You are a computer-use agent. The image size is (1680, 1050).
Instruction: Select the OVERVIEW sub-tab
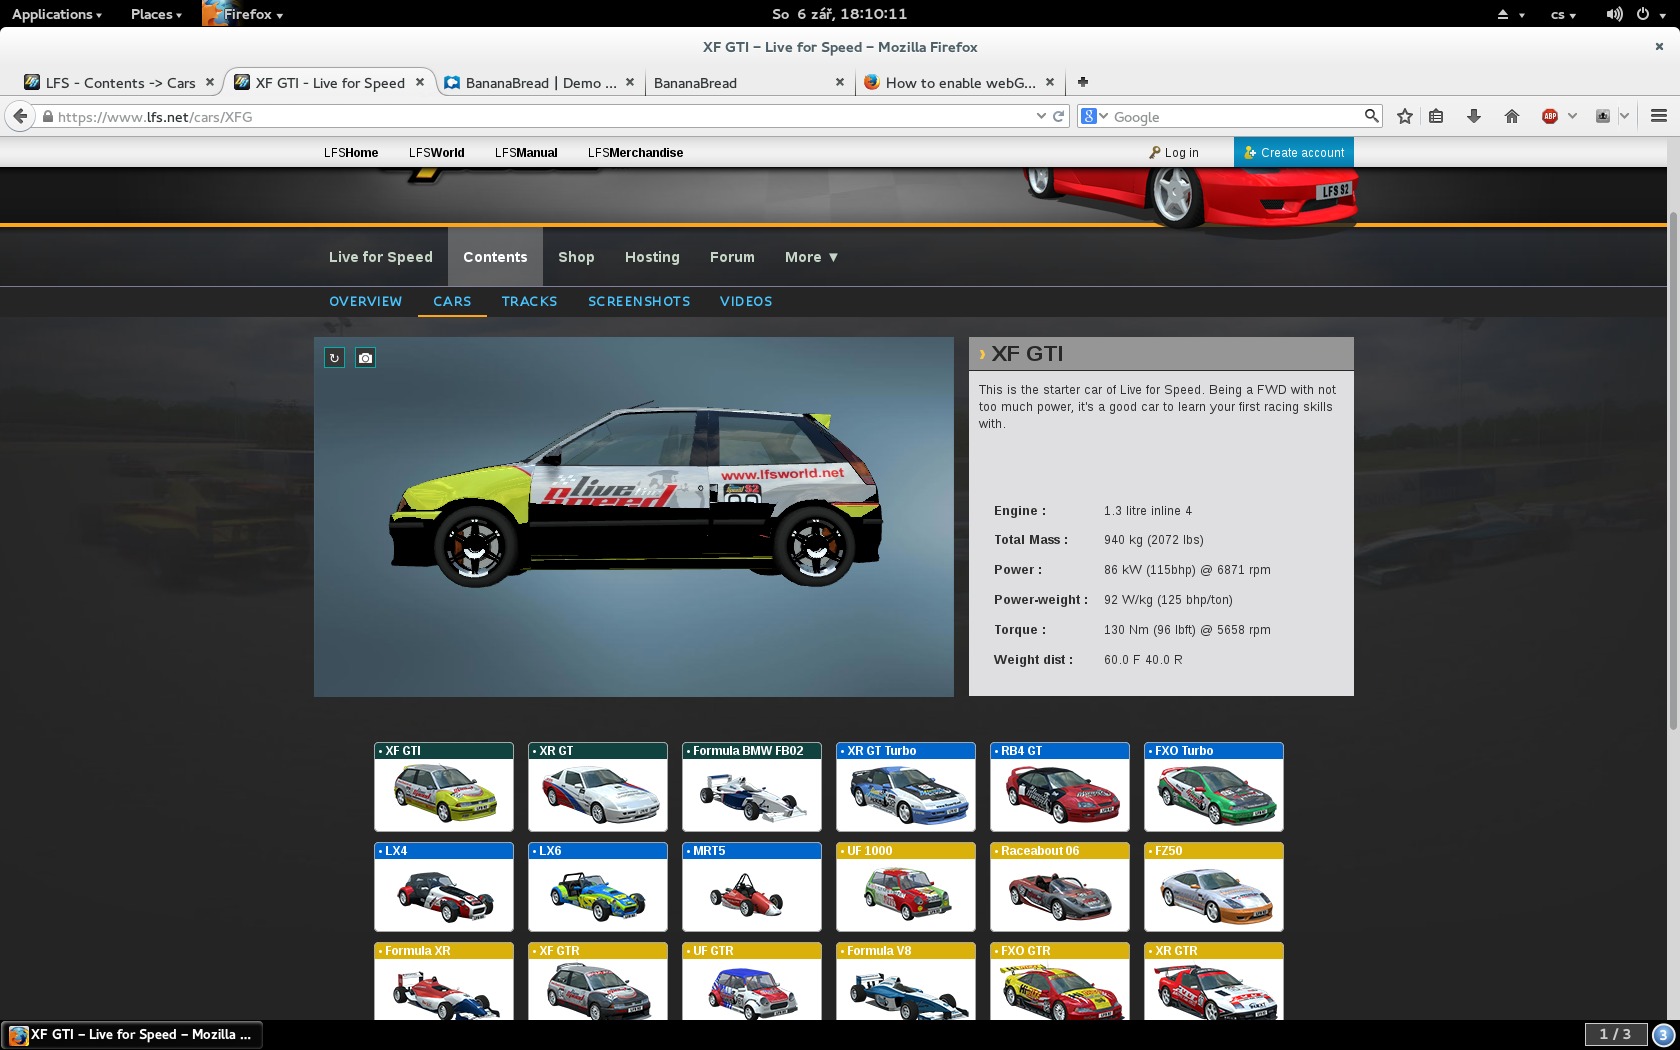tap(366, 301)
